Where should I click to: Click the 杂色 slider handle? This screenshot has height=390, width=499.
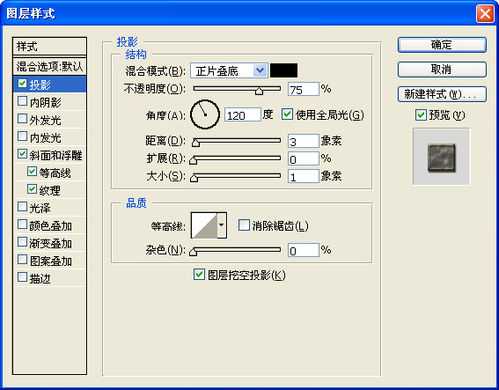(193, 252)
